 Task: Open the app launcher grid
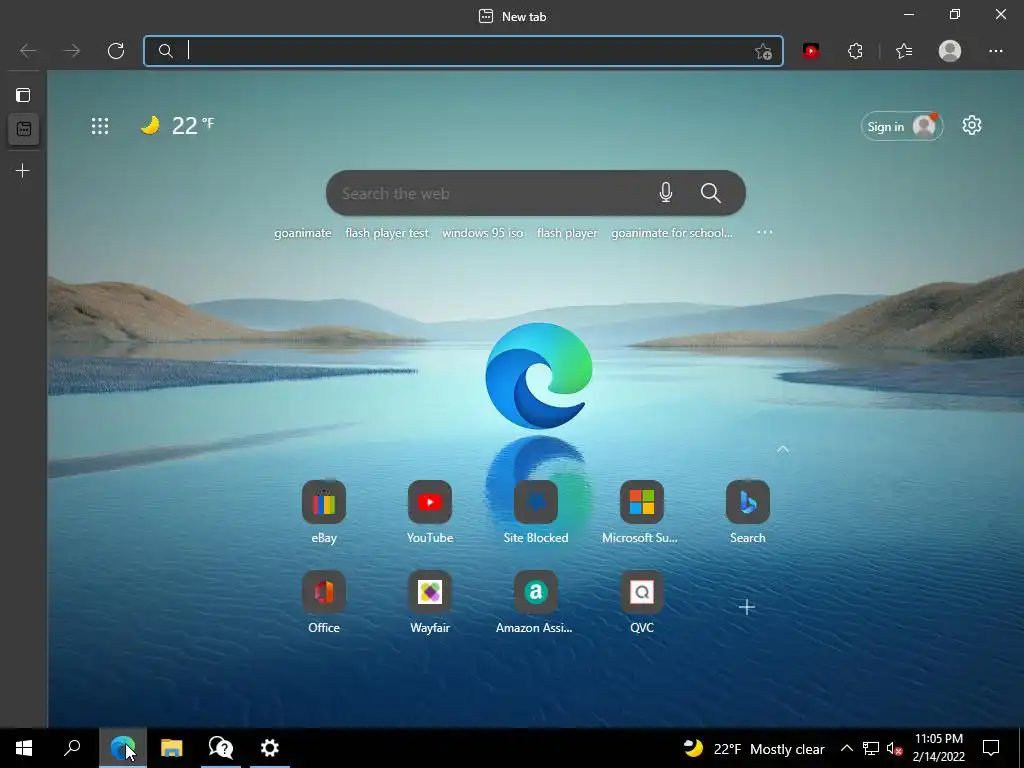100,126
